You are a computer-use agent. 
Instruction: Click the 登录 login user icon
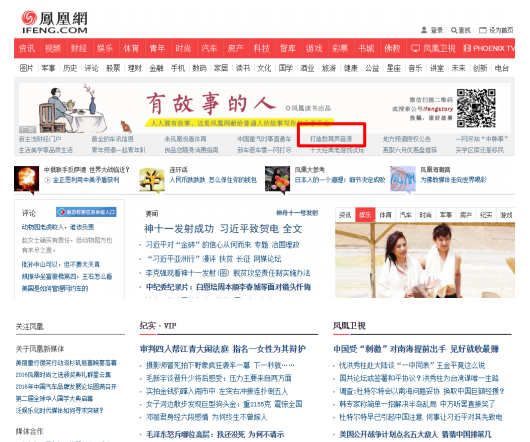pyautogui.click(x=424, y=30)
